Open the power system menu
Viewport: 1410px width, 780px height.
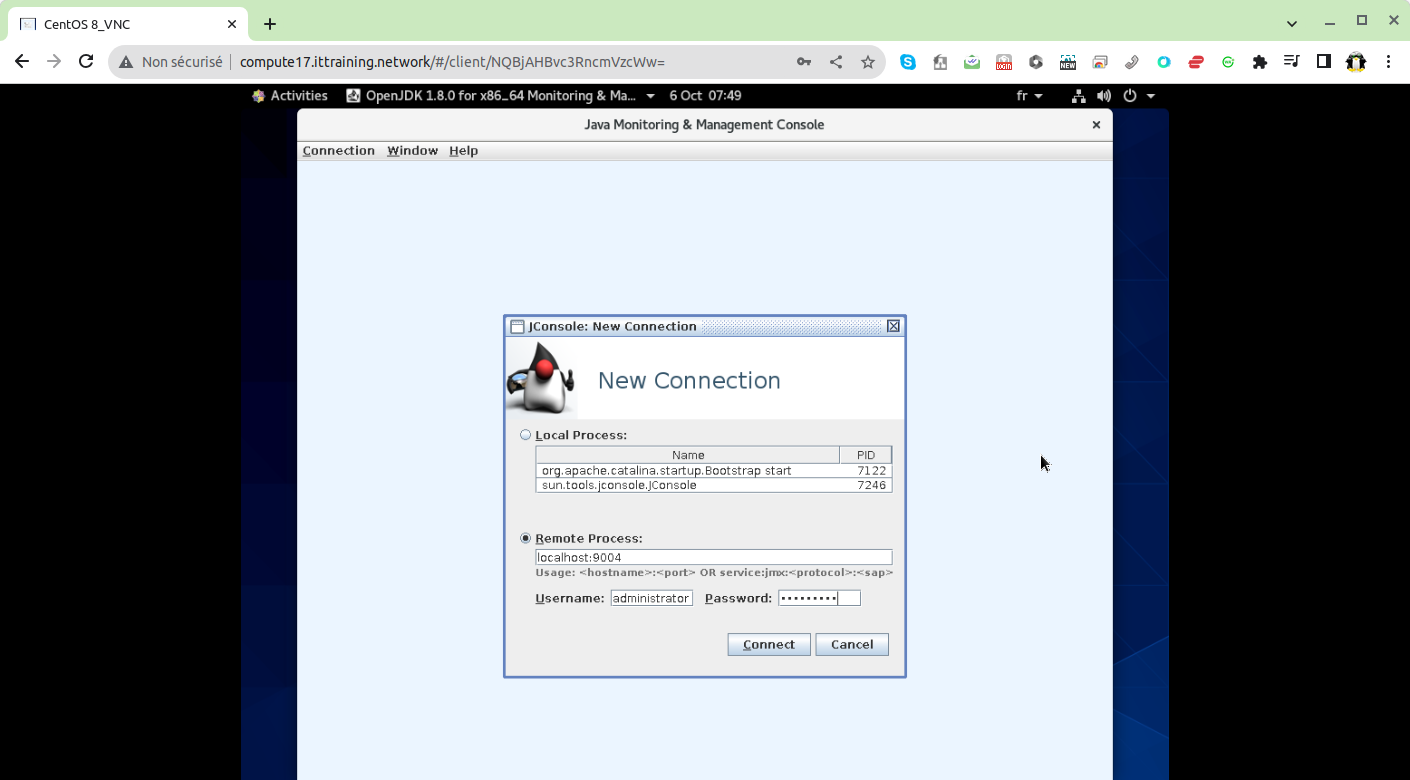click(x=1139, y=96)
